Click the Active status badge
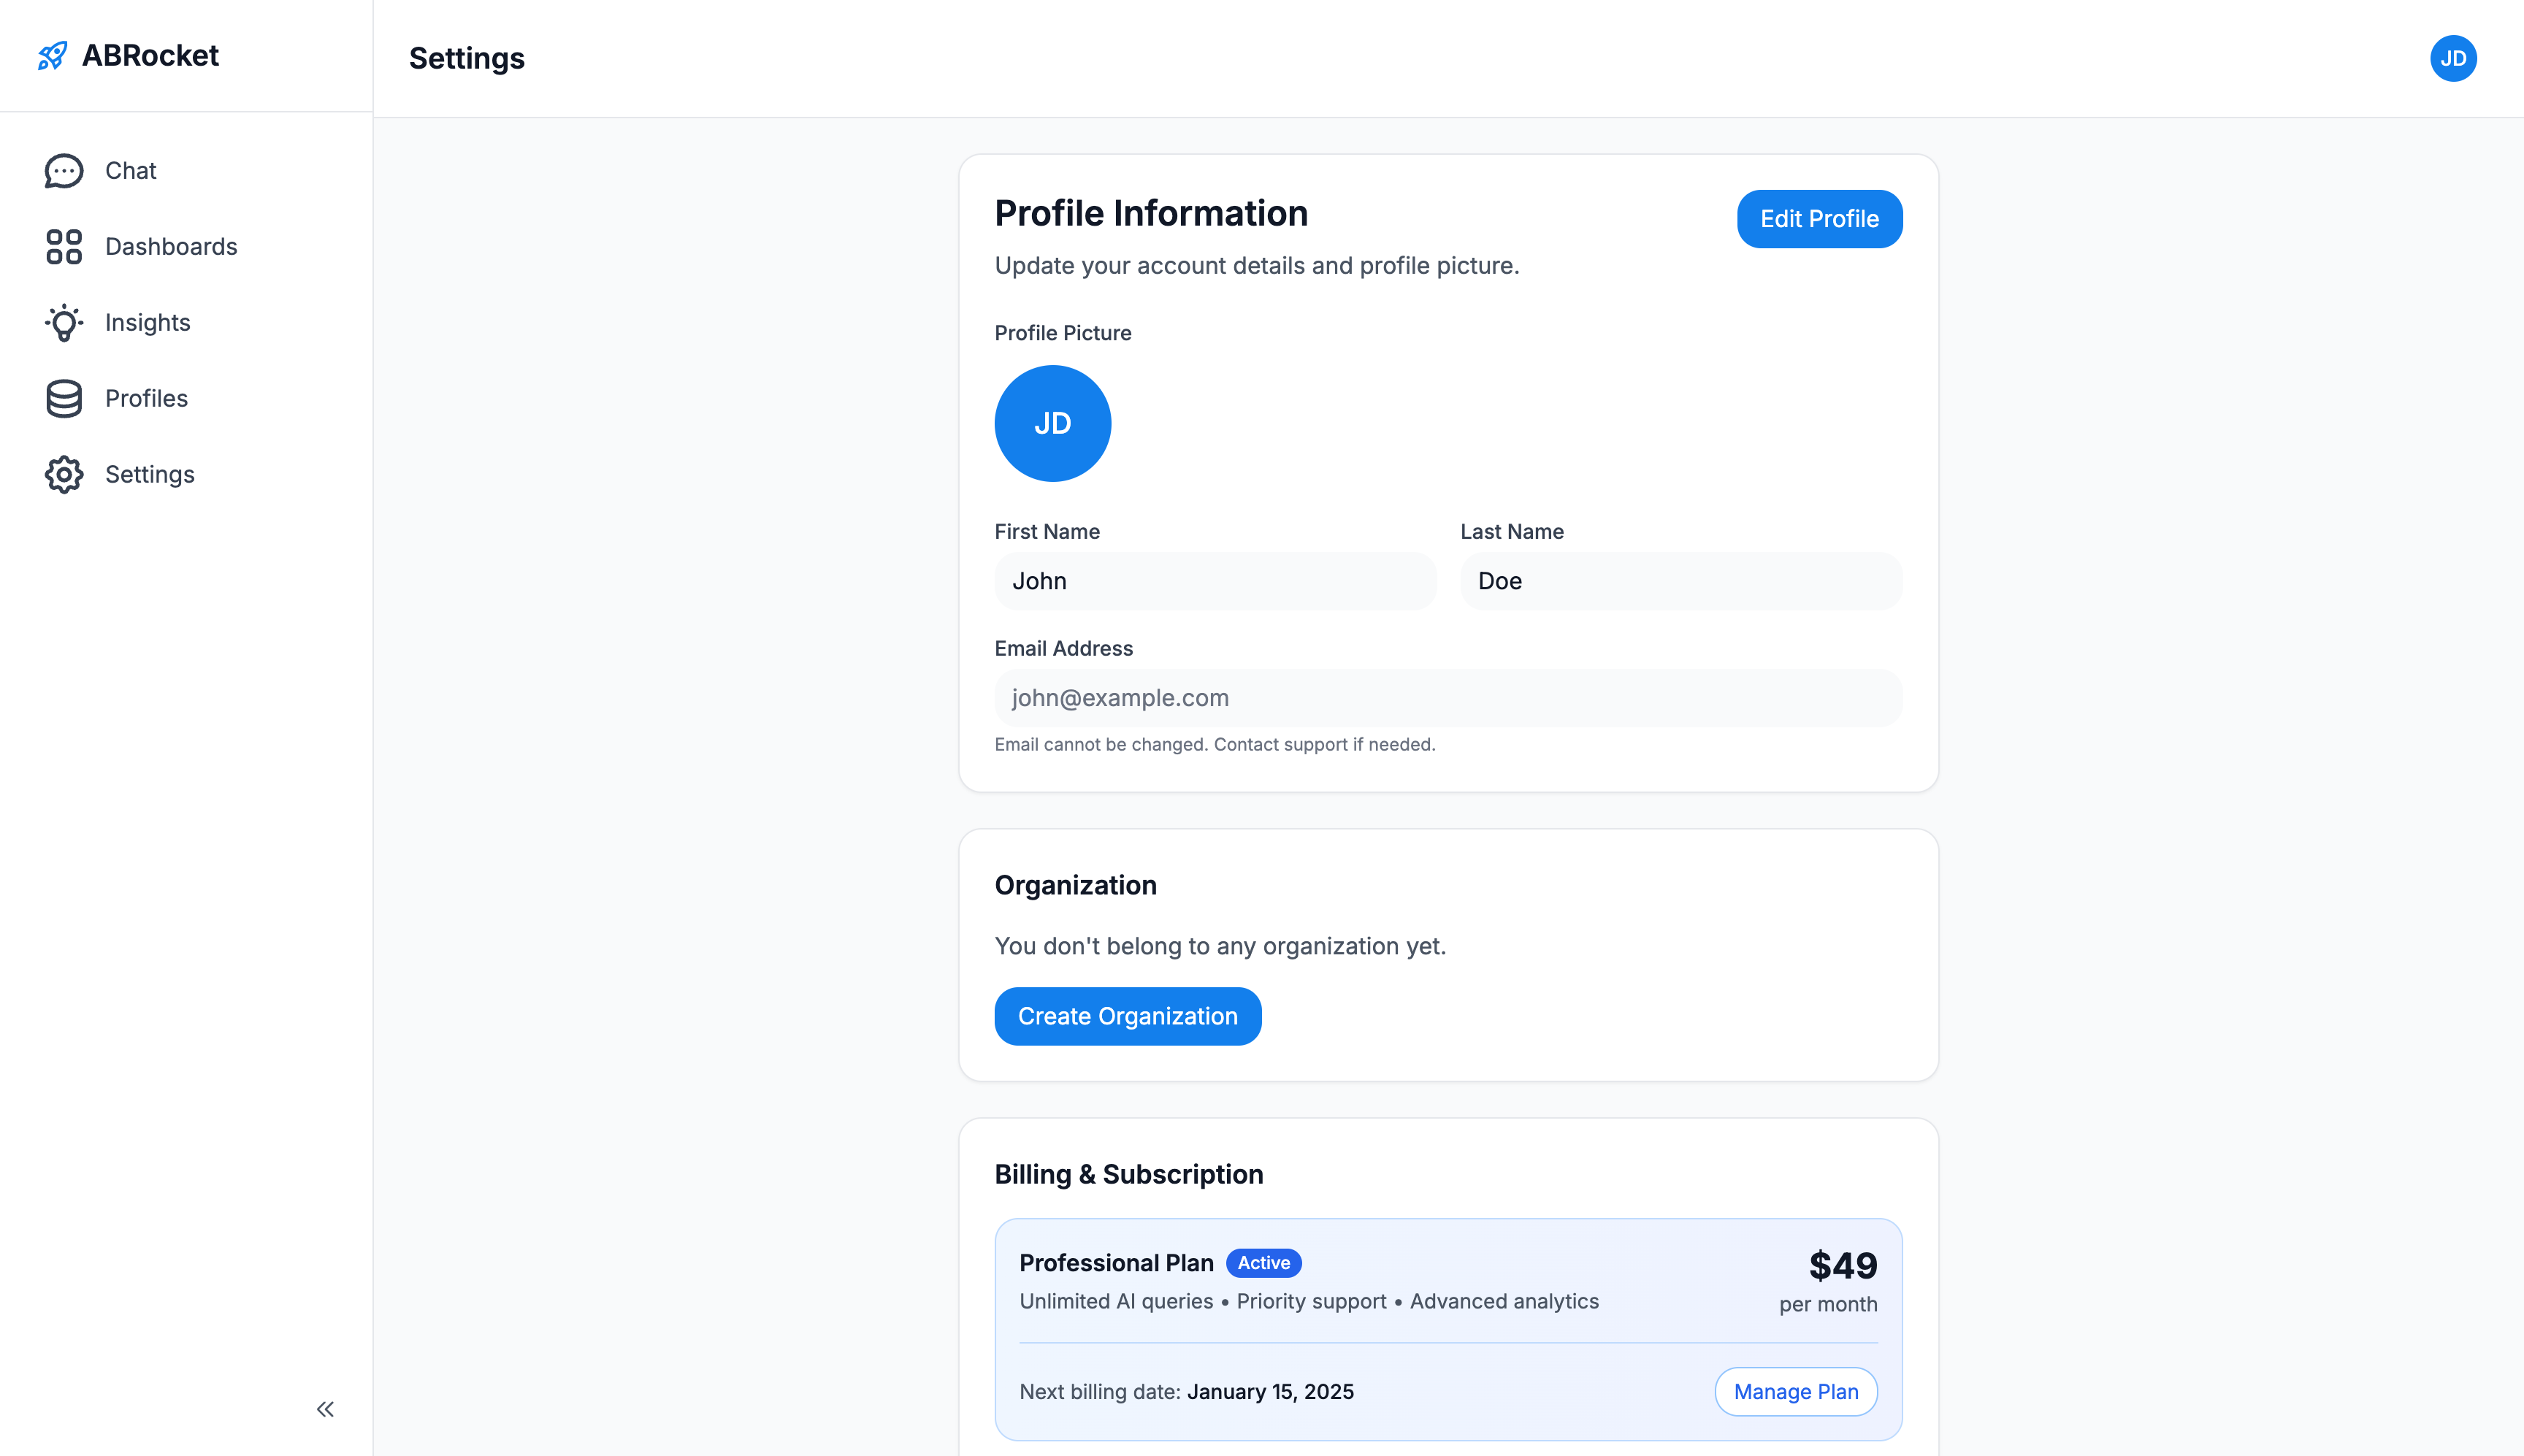2524x1456 pixels. (1263, 1262)
